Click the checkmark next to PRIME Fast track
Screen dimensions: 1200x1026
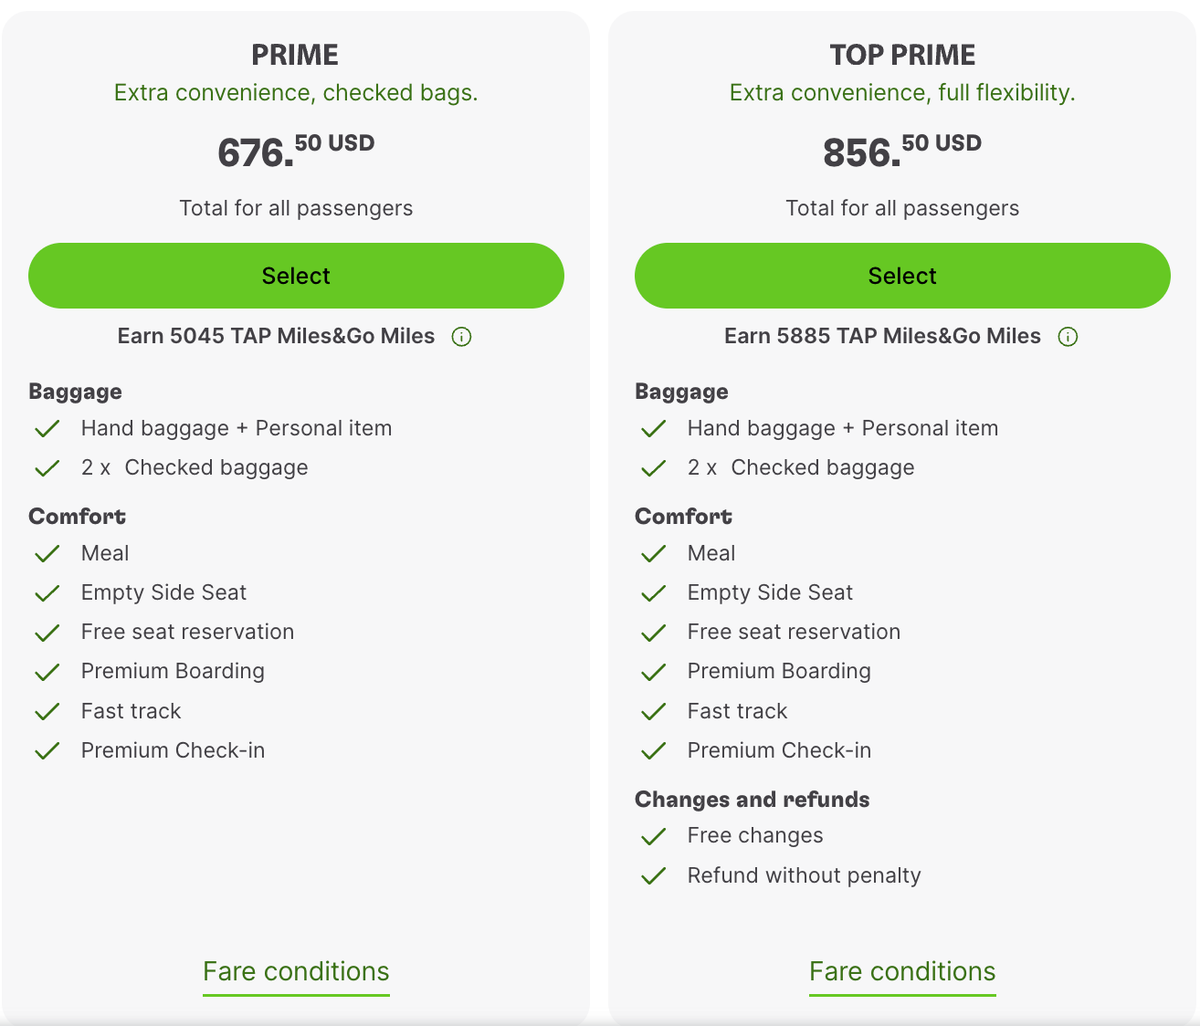click(x=47, y=711)
